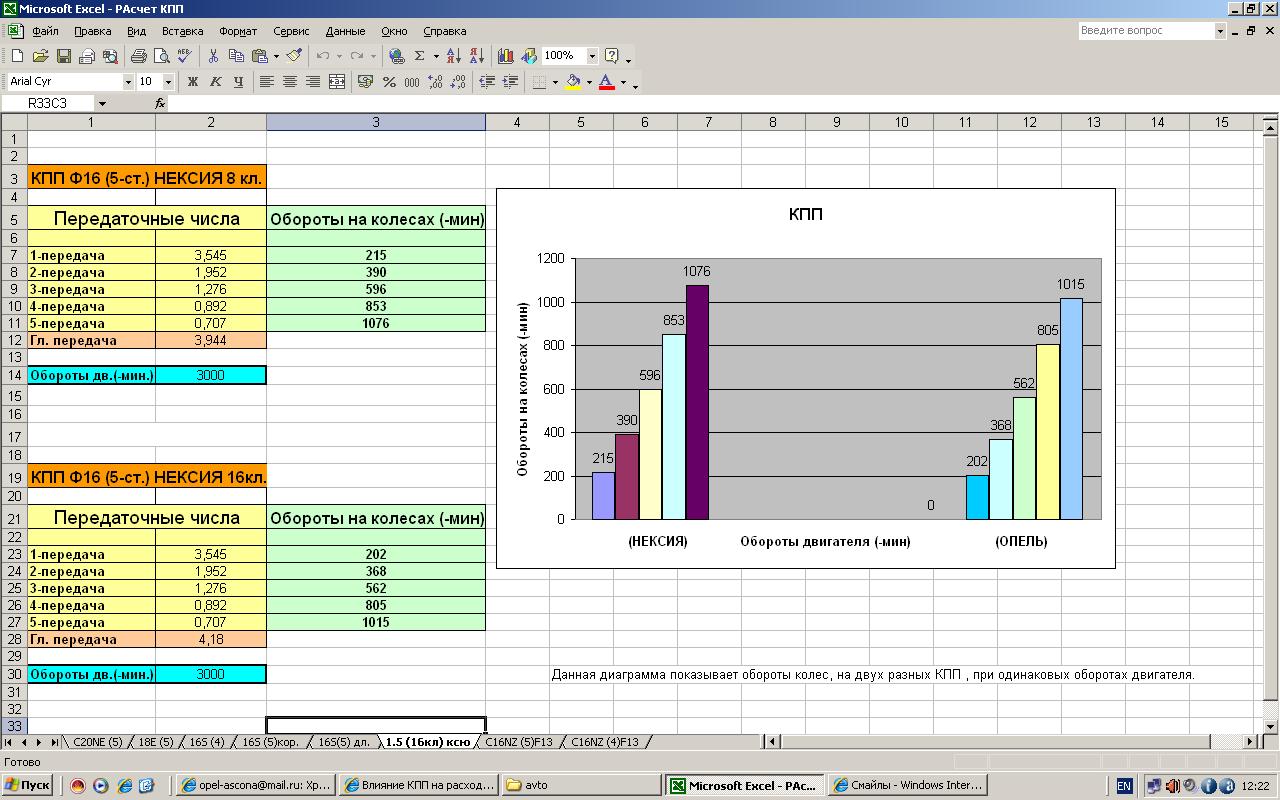The height and width of the screenshot is (800, 1280).
Task: Switch to the C20NE (5) sheet tab
Action: (97, 742)
